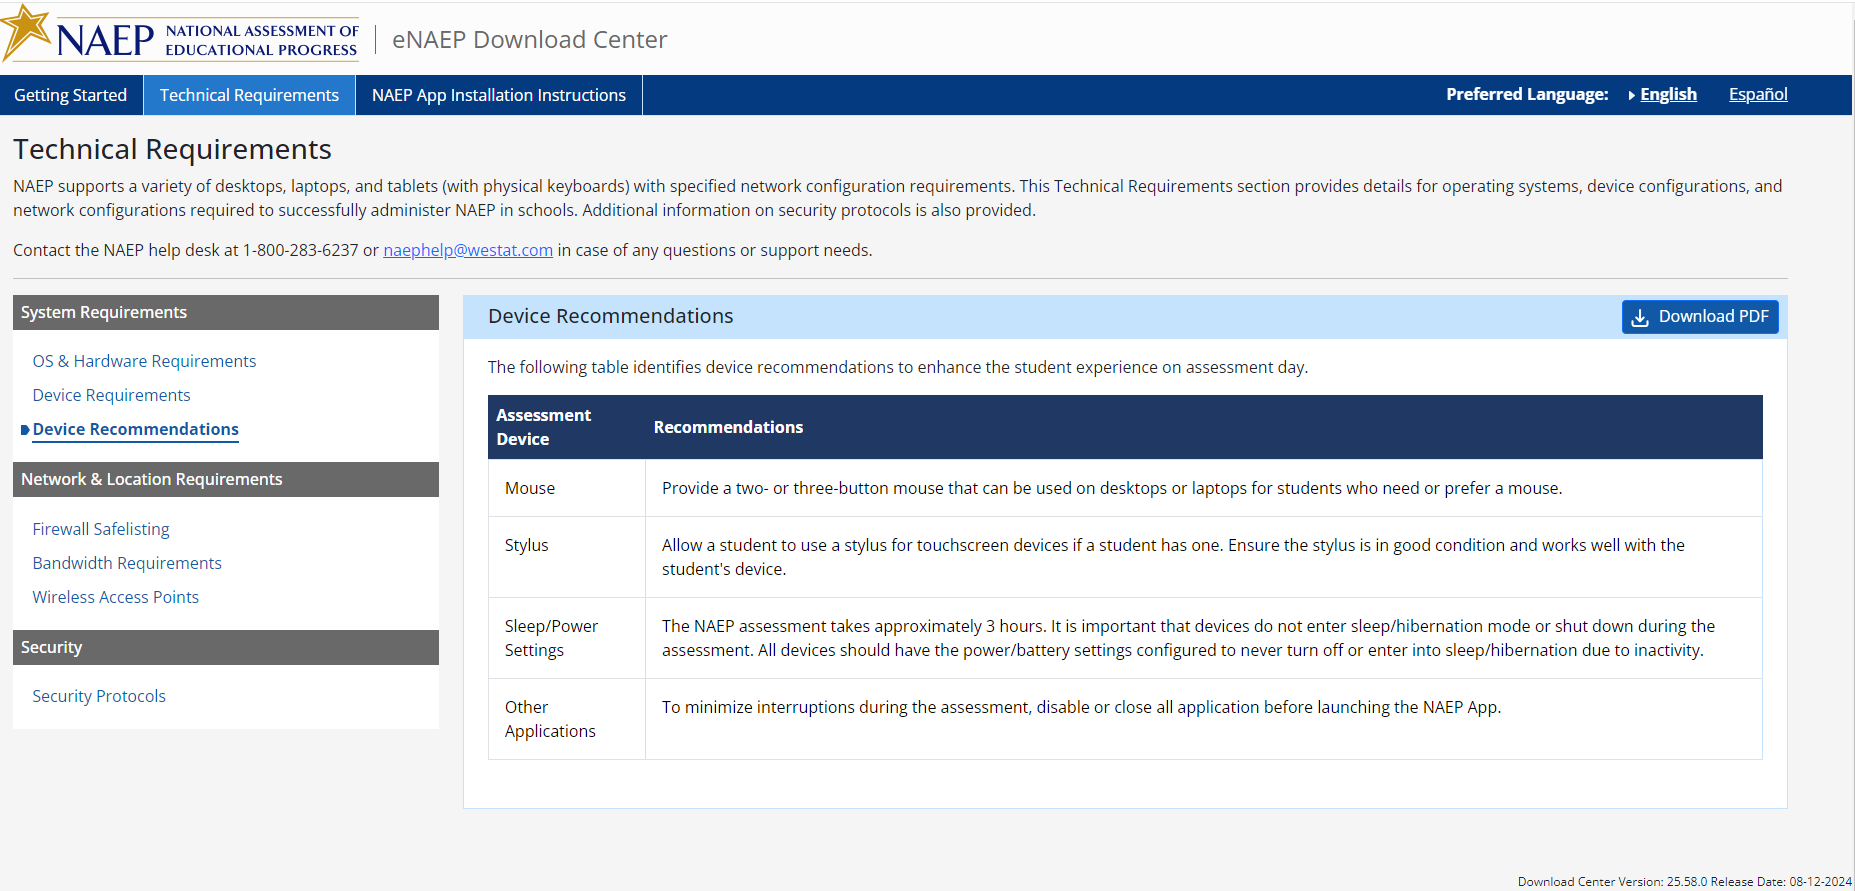Click the arrow beside English language

point(1631,95)
